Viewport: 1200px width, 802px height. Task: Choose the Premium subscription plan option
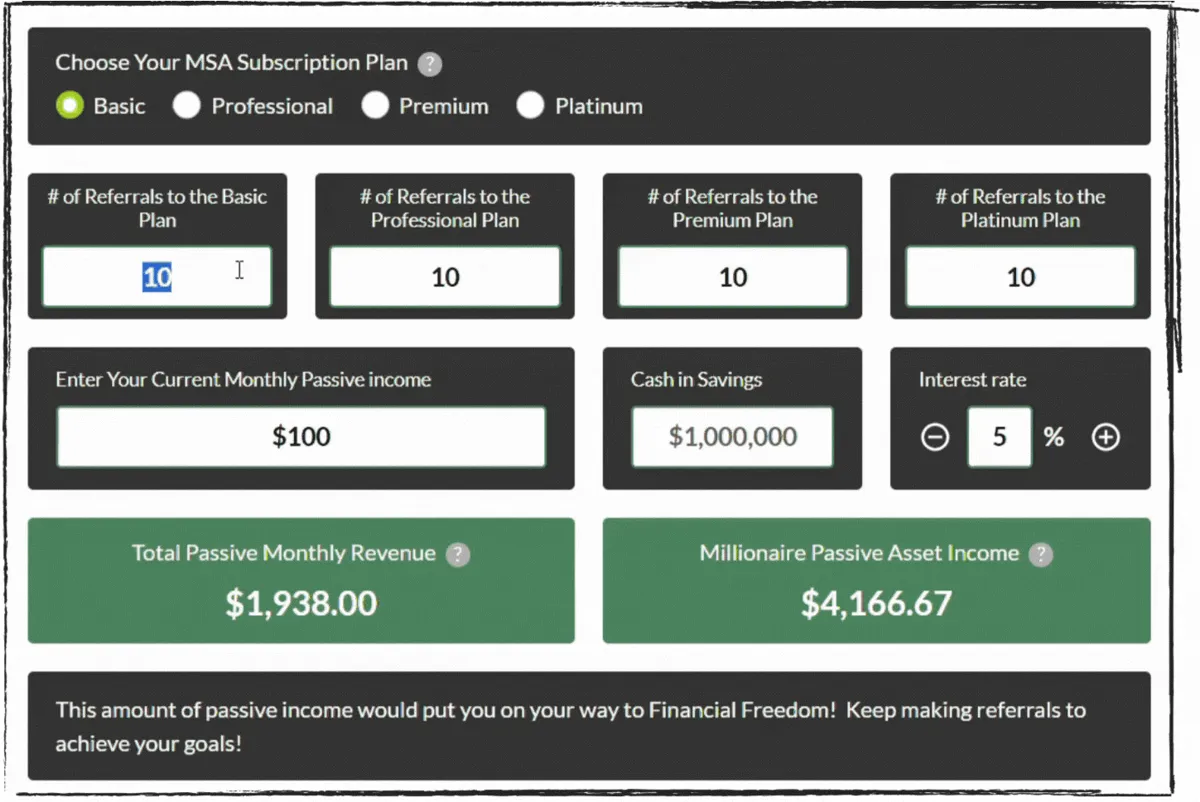click(375, 106)
